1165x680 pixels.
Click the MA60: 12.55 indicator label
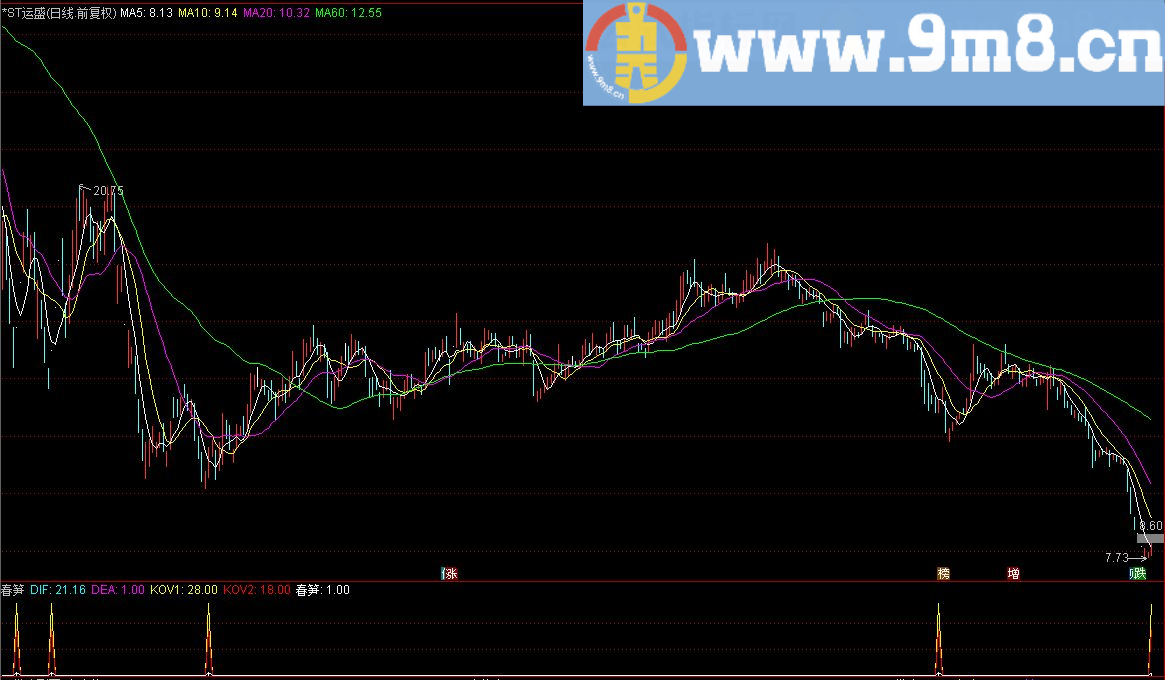(348, 13)
